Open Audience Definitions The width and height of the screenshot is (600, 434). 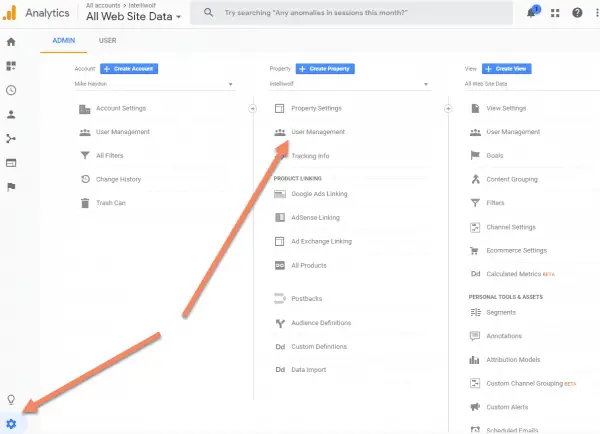[x=321, y=323]
